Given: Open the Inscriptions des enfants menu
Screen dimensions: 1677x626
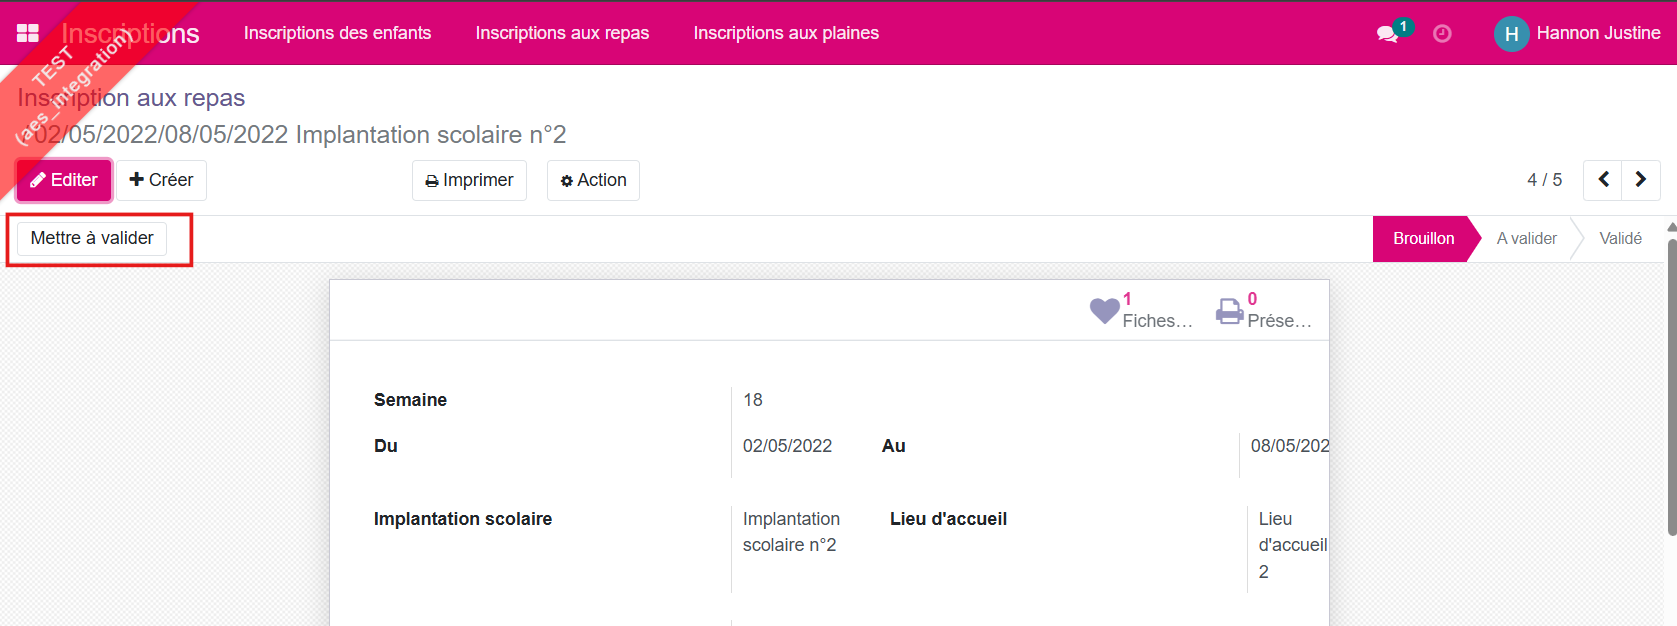Looking at the screenshot, I should click(x=337, y=33).
